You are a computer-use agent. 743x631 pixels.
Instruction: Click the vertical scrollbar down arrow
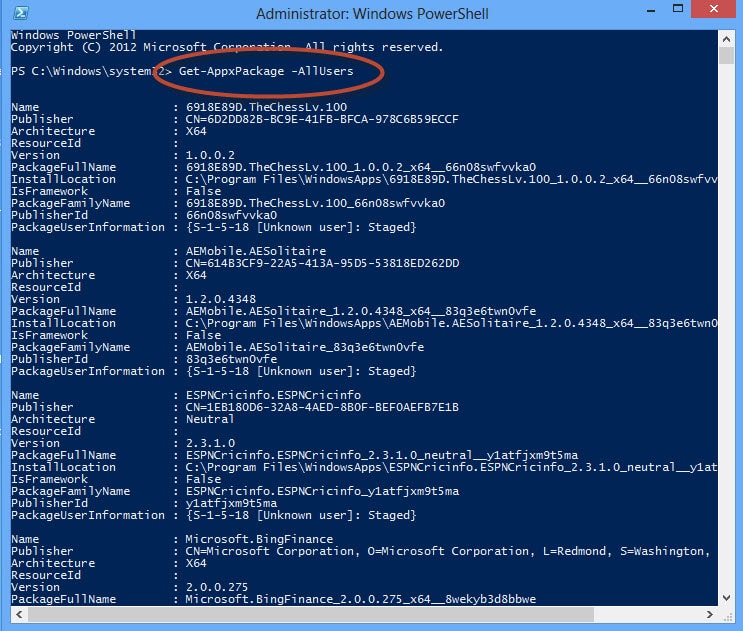pyautogui.click(x=727, y=598)
